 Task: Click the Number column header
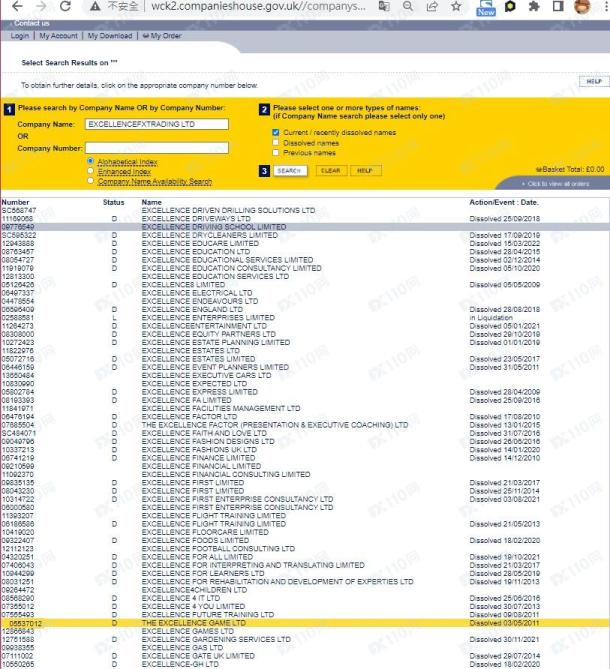(15, 202)
